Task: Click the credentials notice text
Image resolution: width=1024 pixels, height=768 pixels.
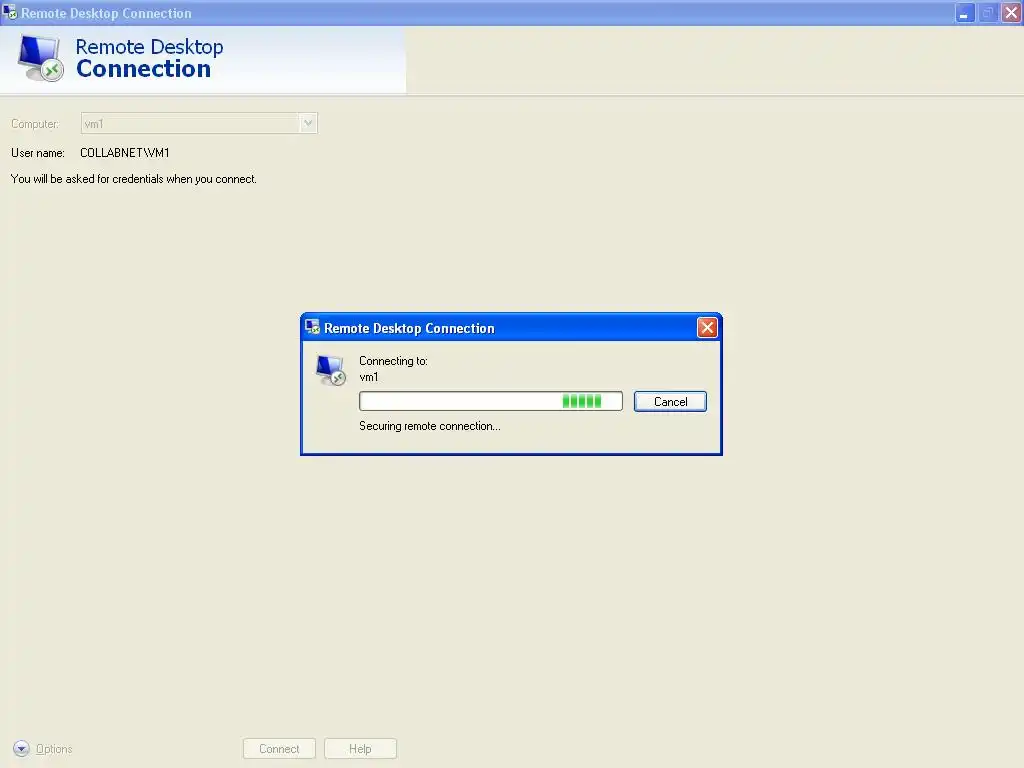Action: tap(134, 179)
